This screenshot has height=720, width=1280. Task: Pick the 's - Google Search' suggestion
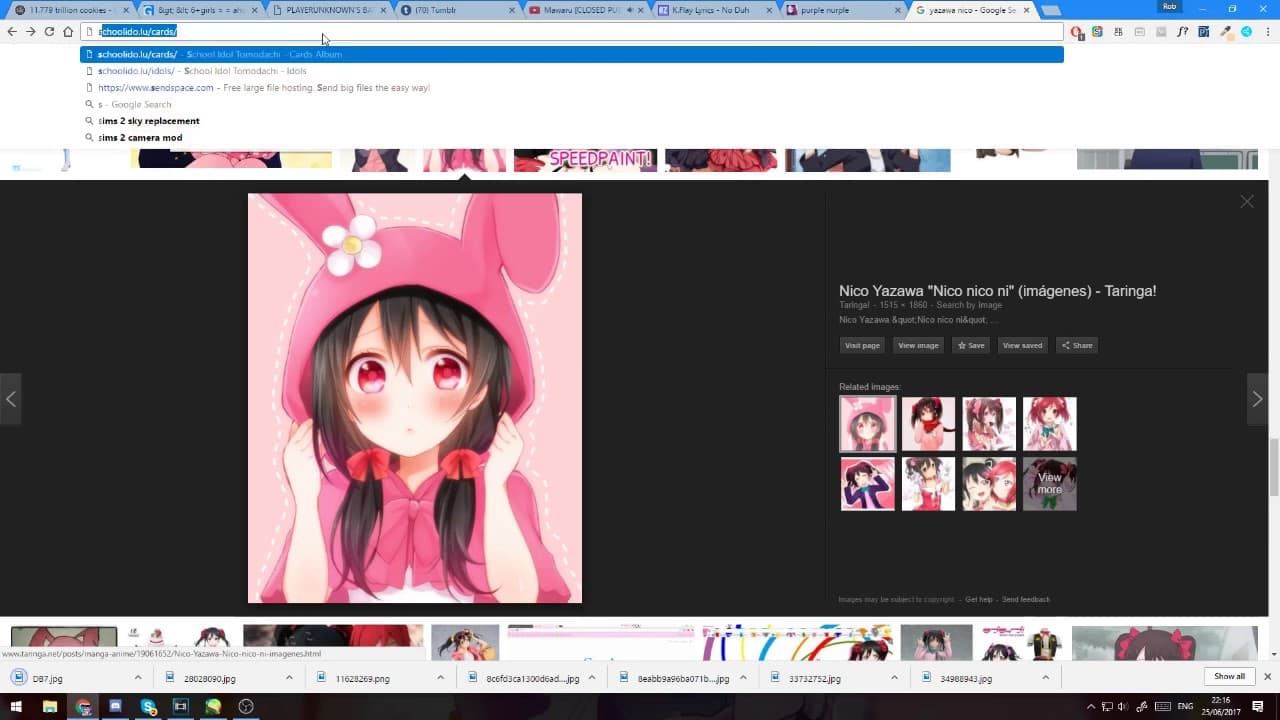(572, 104)
